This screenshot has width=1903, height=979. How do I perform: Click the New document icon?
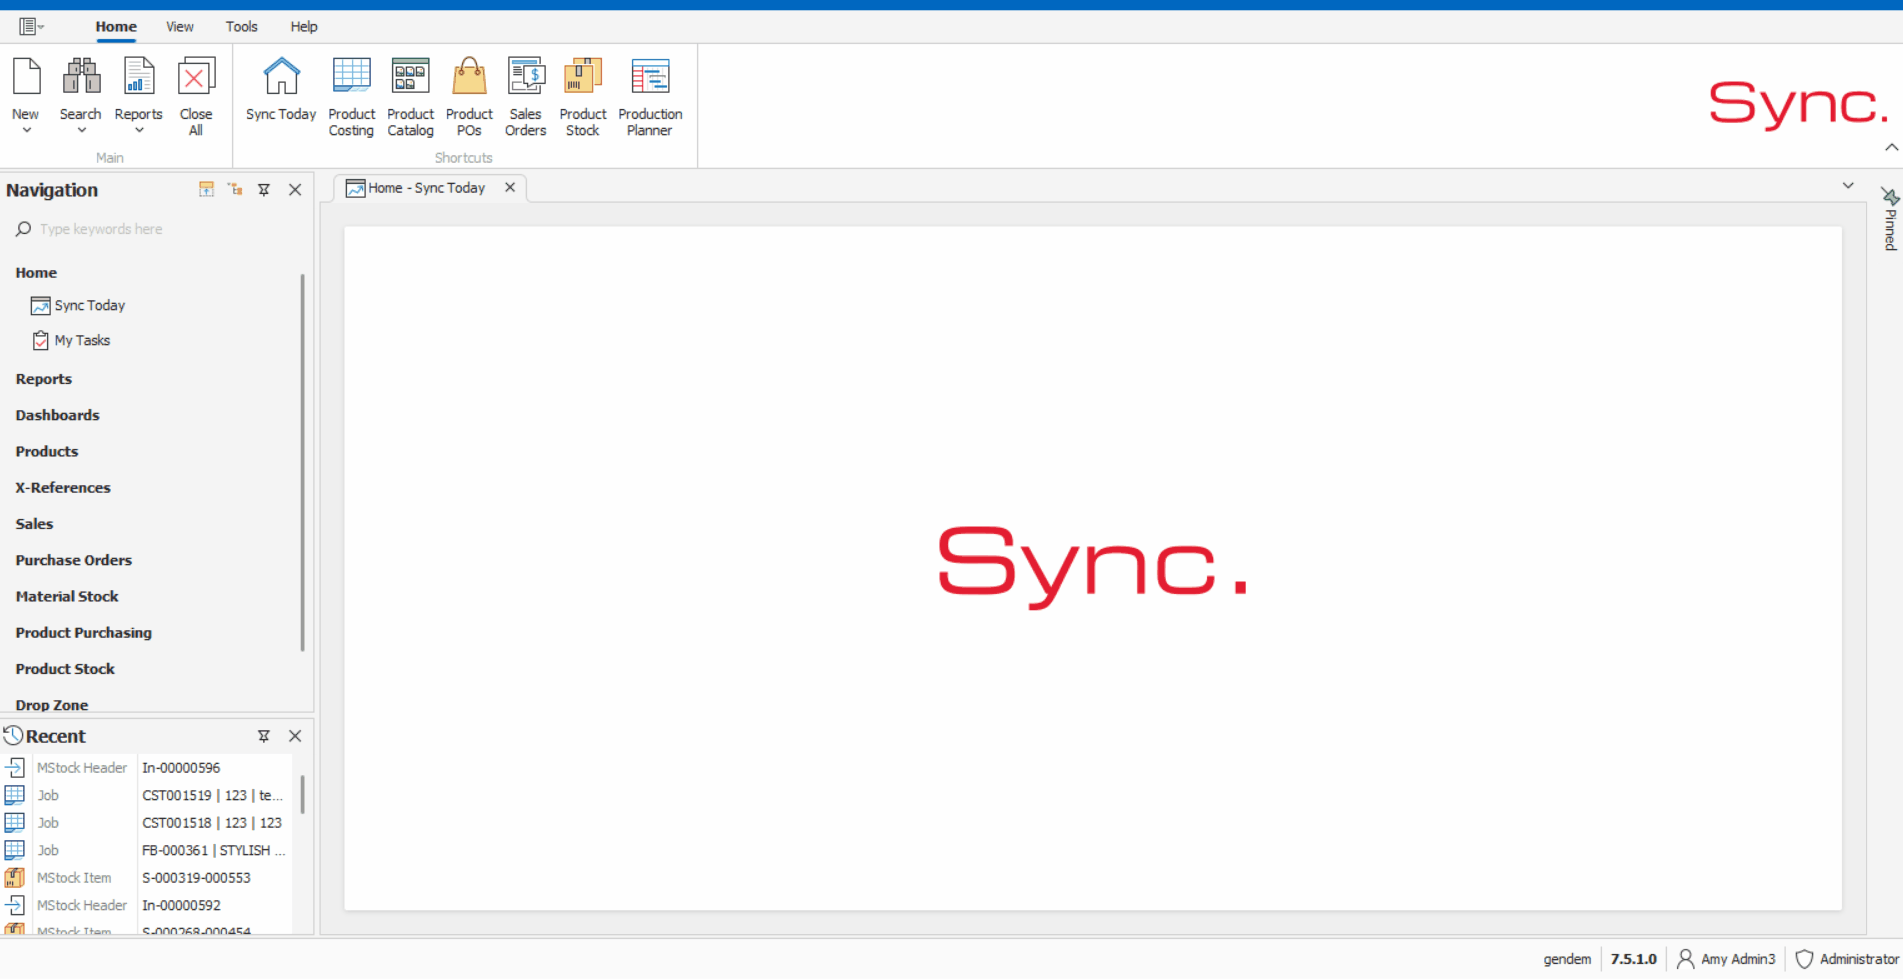pyautogui.click(x=26, y=78)
